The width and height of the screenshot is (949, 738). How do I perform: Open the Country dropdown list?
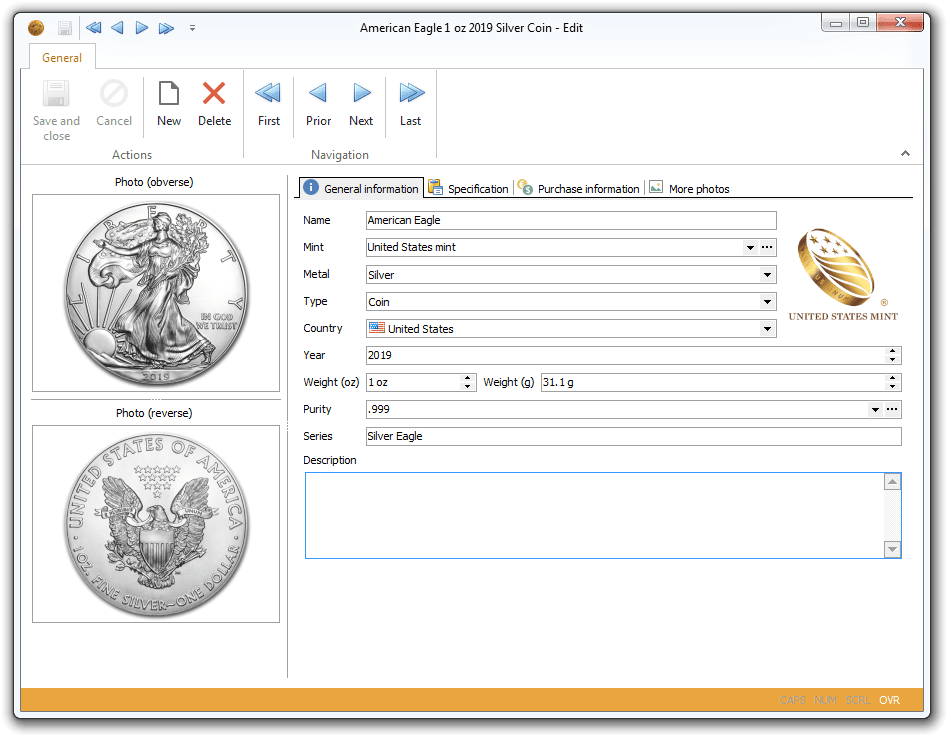[767, 329]
